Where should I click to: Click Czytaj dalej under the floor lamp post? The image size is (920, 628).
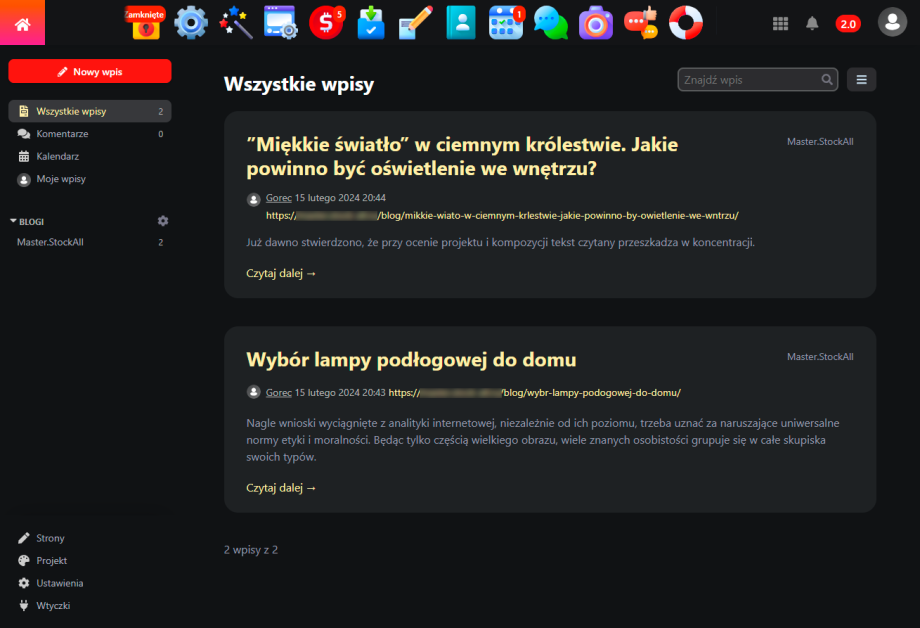(x=281, y=488)
